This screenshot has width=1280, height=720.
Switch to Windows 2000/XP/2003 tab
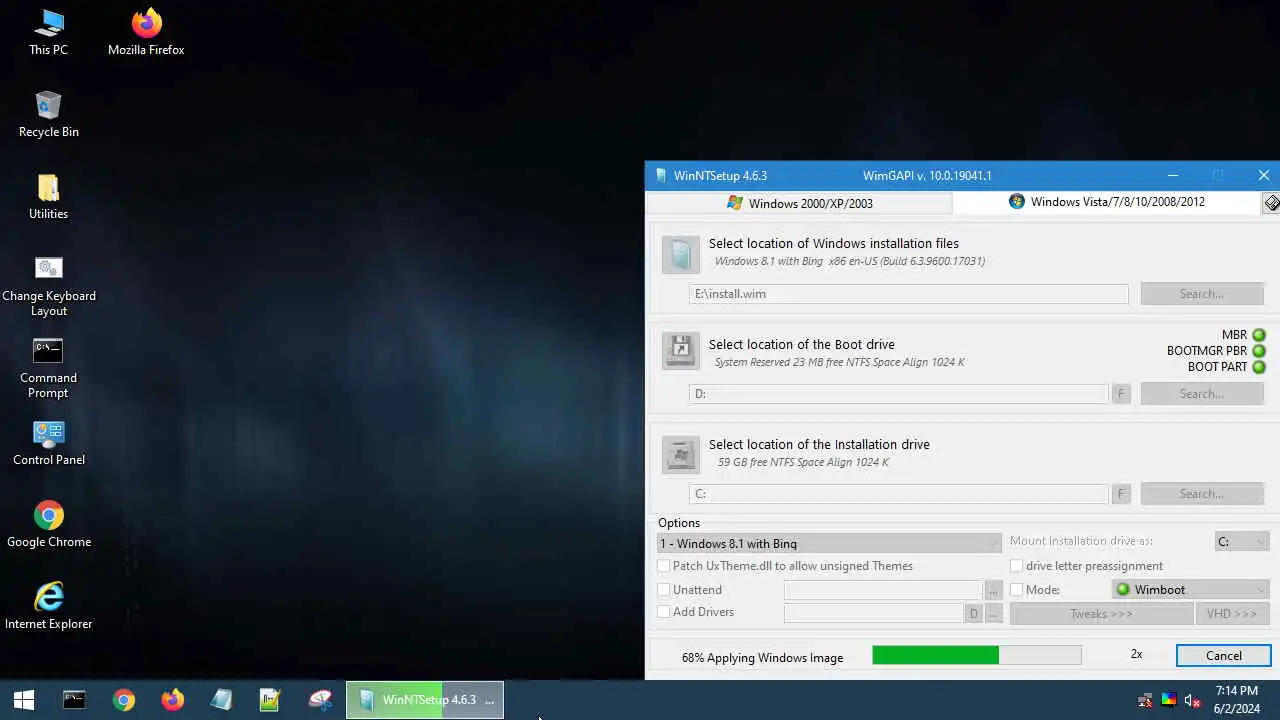(799, 203)
